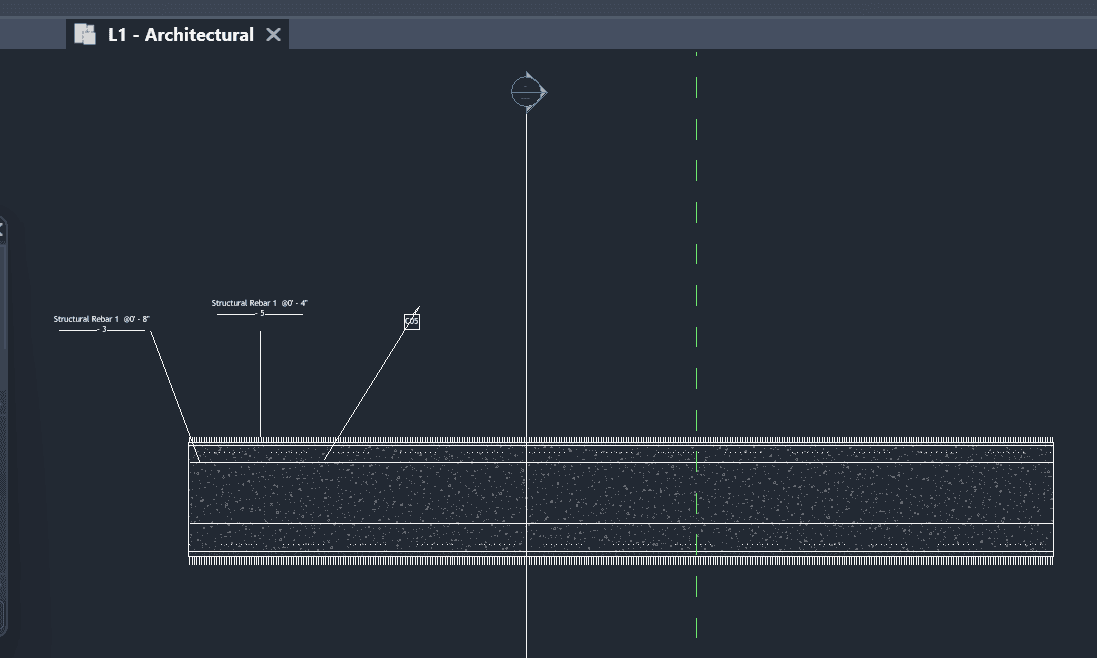
Task: Select the Structural Rebar 1 @0'-8" tag text
Action: 102,319
